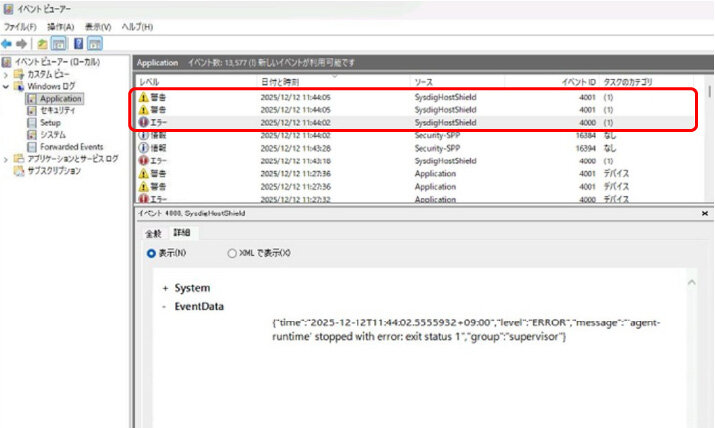Viewport: 715px width, 428px height.
Task: Click the Show/Hide action pane icon
Action: (x=95, y=44)
